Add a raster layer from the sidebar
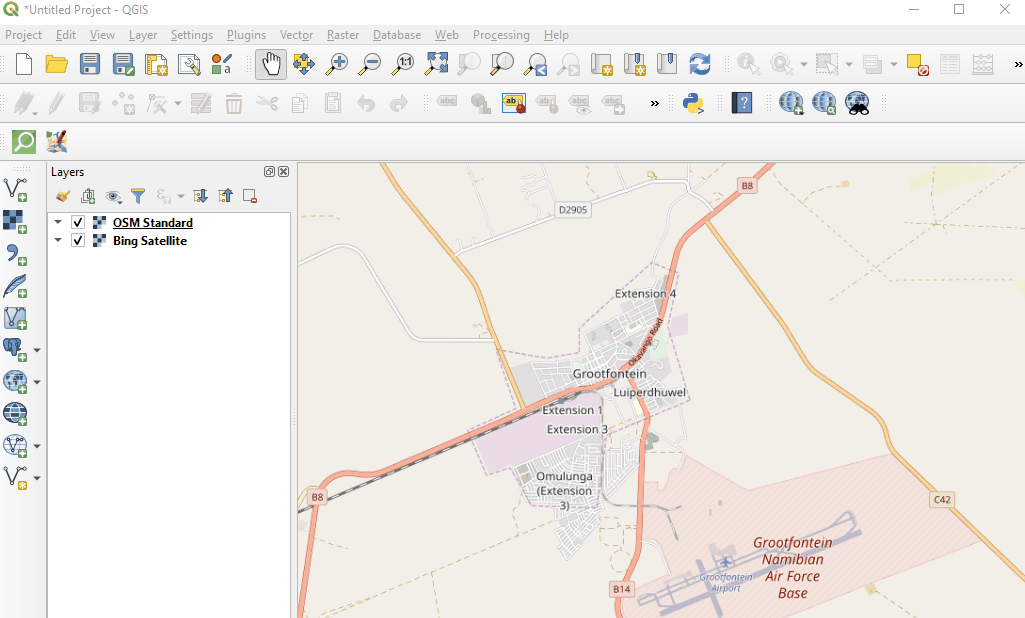The width and height of the screenshot is (1025, 618). point(15,222)
